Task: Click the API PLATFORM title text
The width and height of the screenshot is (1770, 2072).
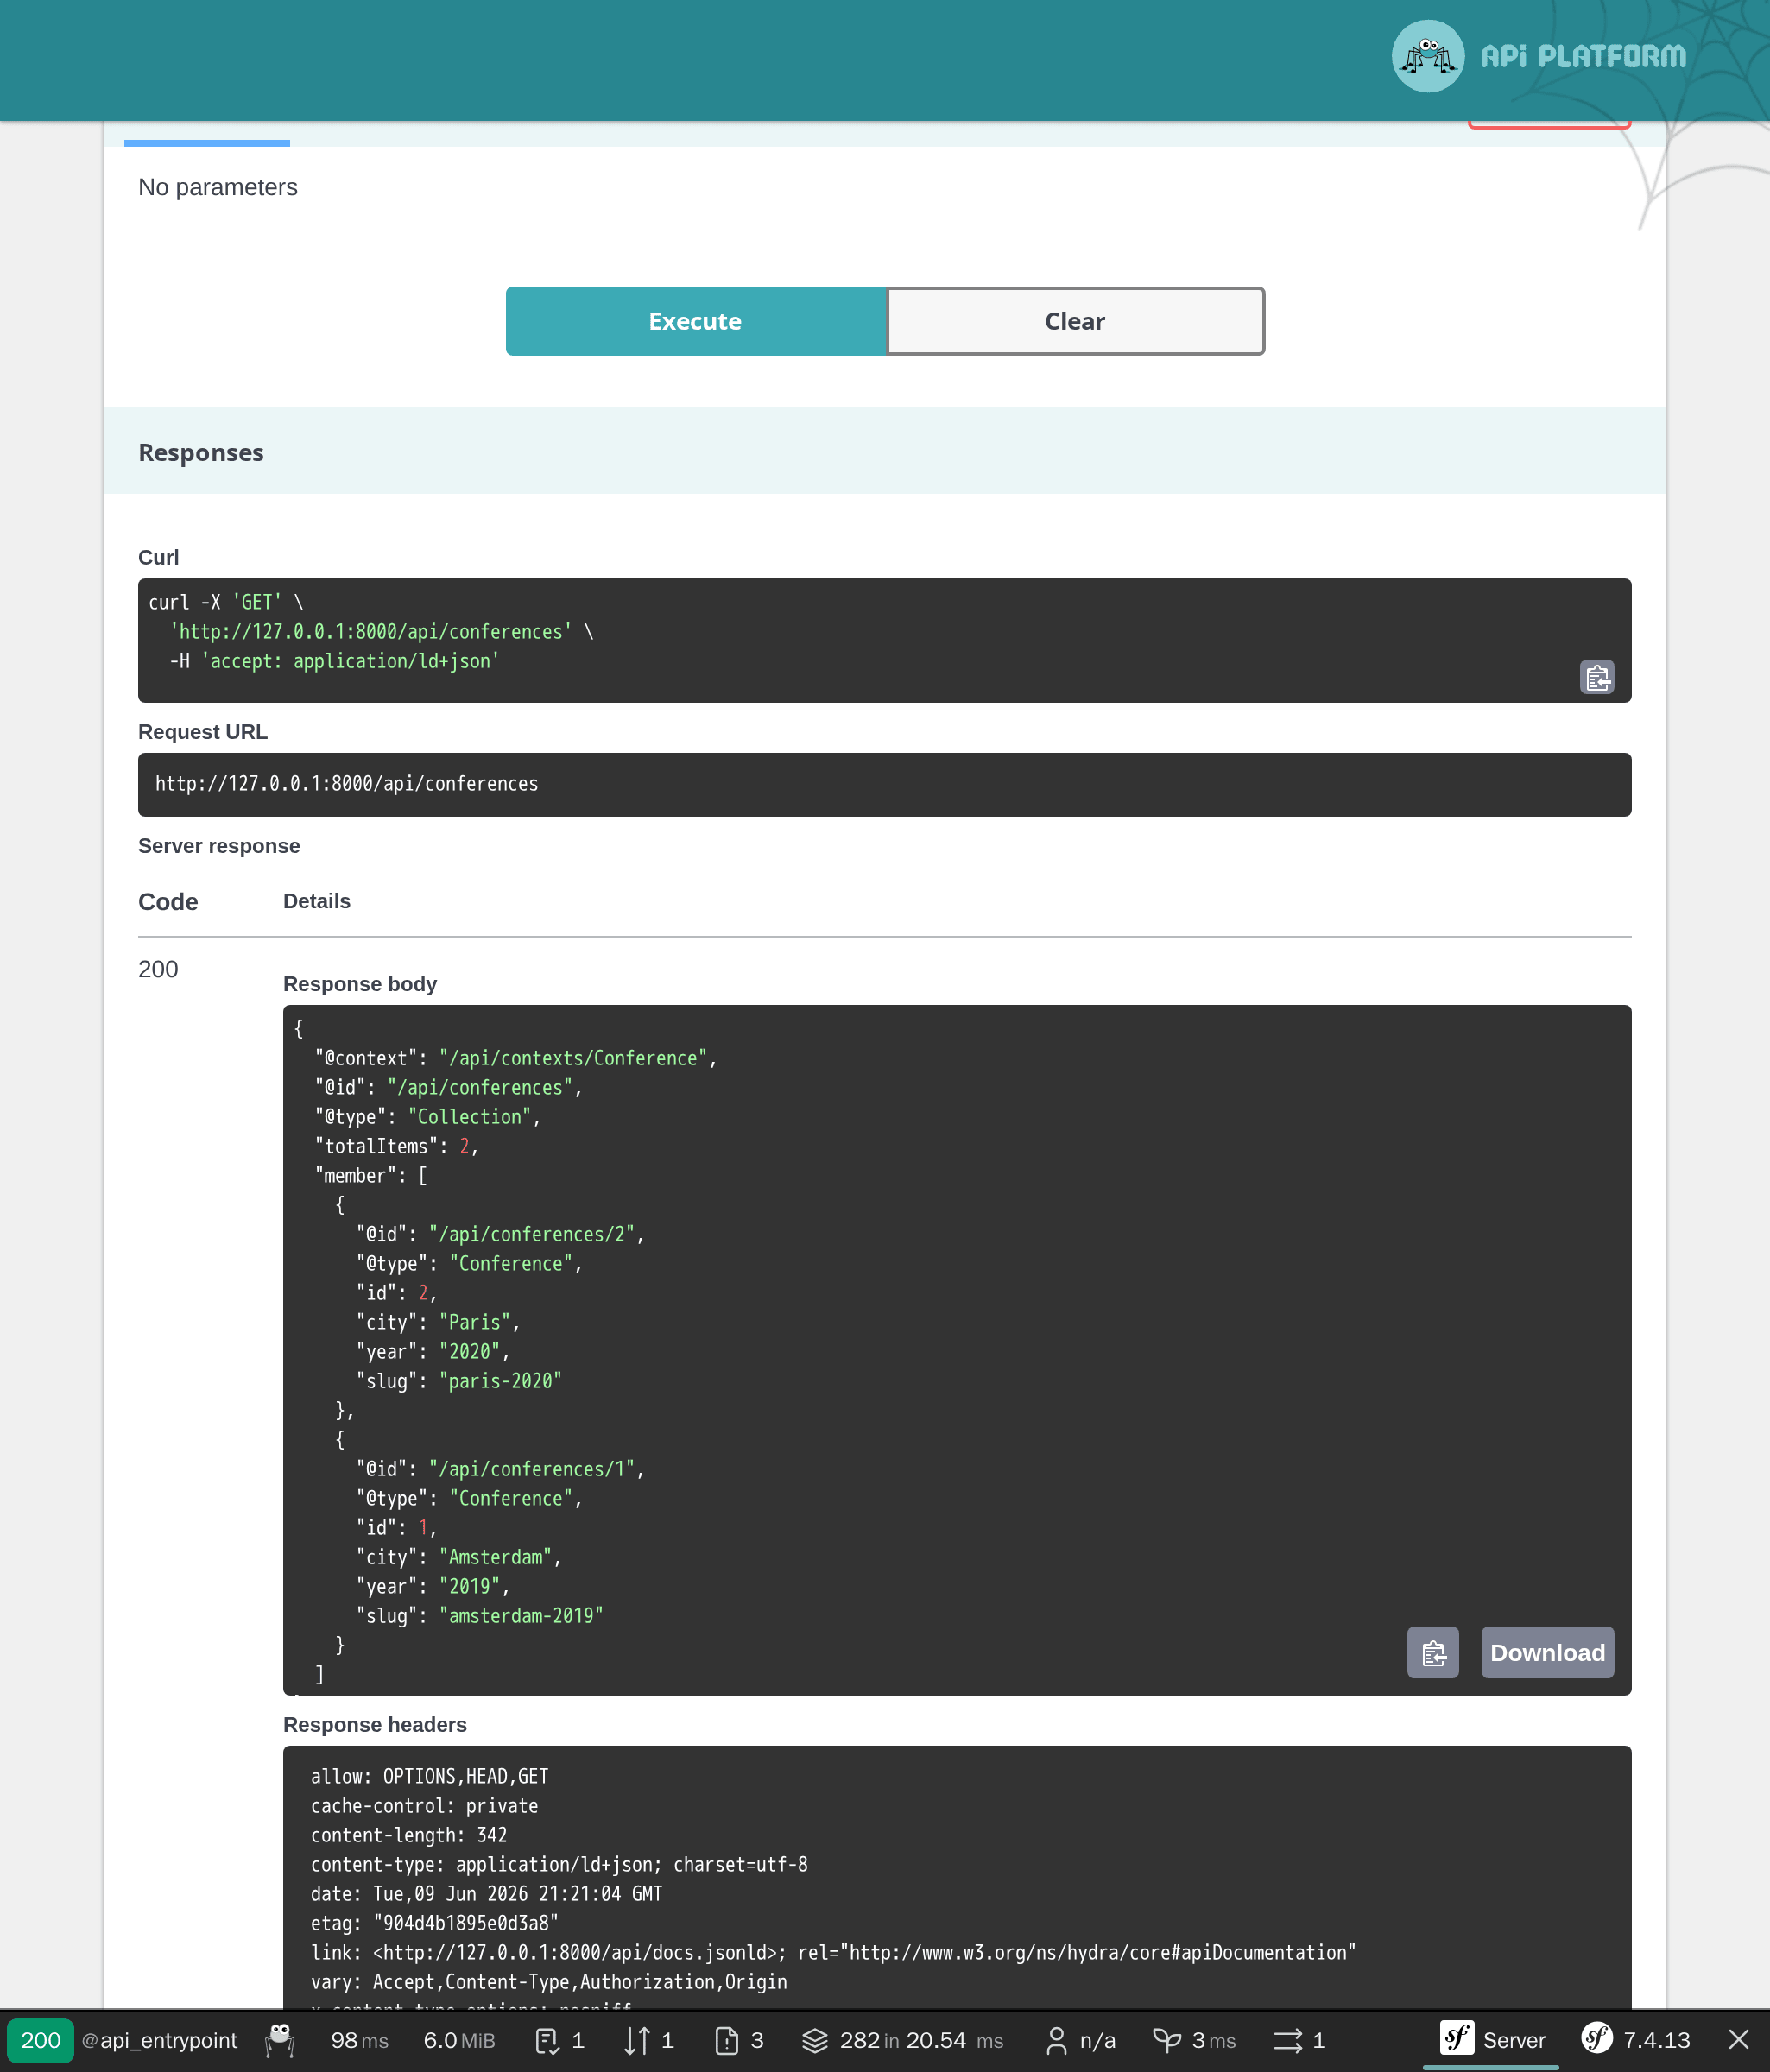Action: (x=1583, y=57)
